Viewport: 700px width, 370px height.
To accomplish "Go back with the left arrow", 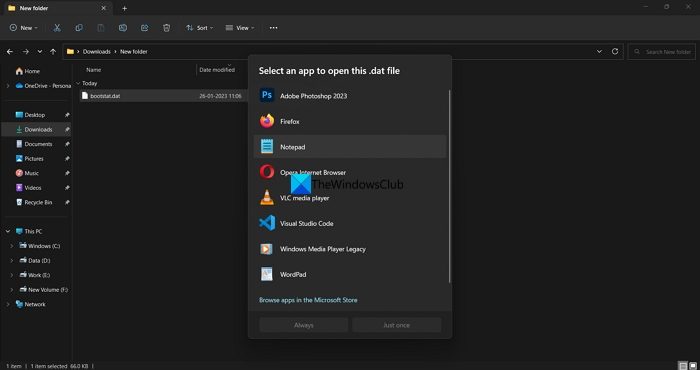I will (x=10, y=52).
